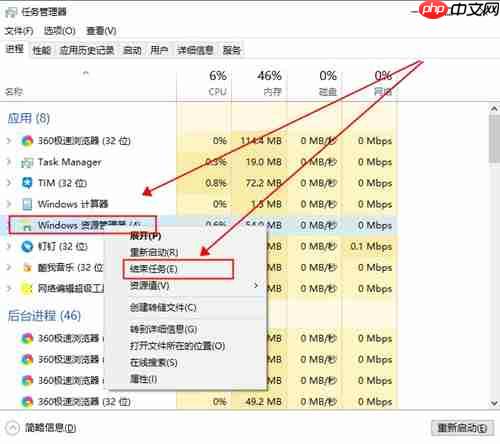The width and height of the screenshot is (500, 444).
Task: Select the 进程 tab
Action: point(15,49)
